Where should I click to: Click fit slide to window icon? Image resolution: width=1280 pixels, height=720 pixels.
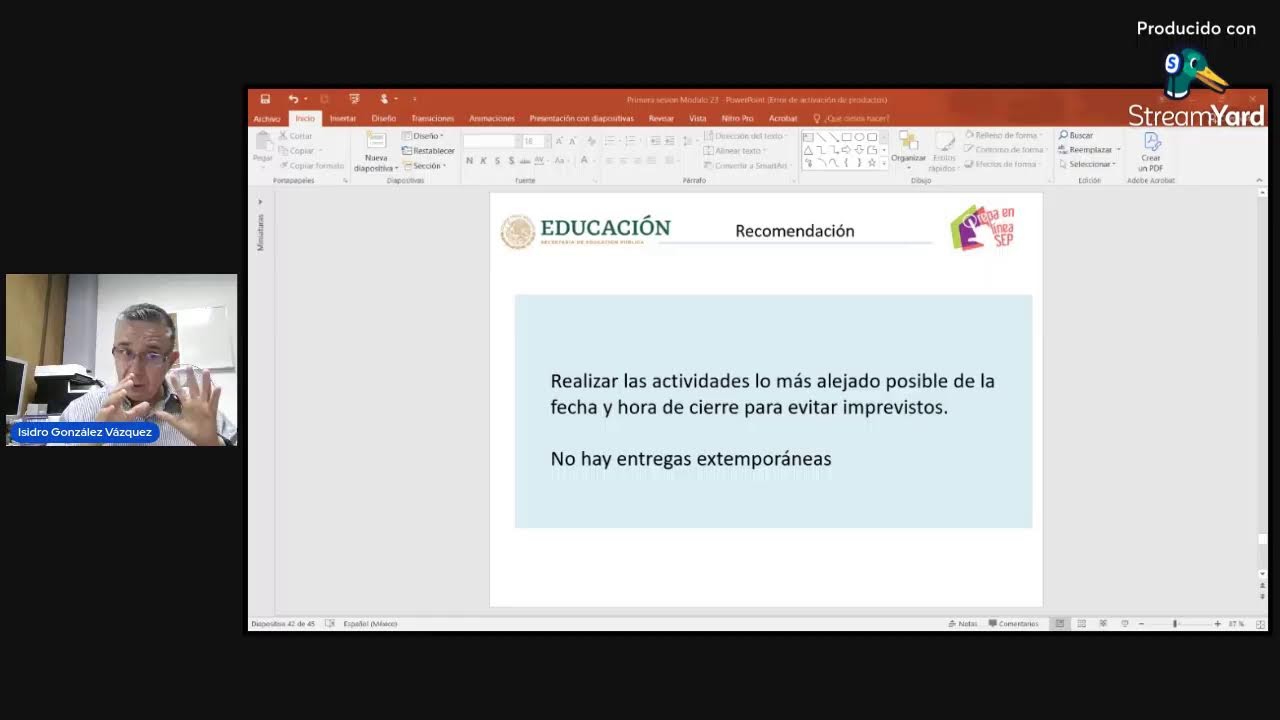[1258, 623]
